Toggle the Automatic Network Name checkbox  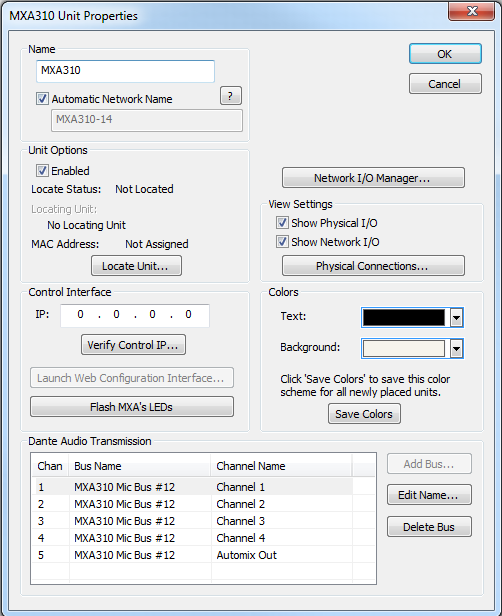(42, 99)
